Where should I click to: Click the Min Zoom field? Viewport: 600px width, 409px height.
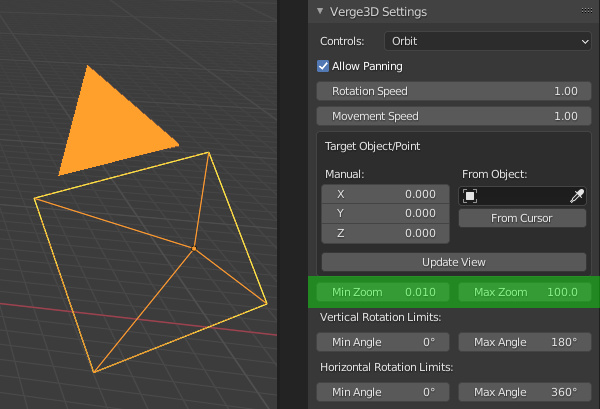[x=383, y=292]
